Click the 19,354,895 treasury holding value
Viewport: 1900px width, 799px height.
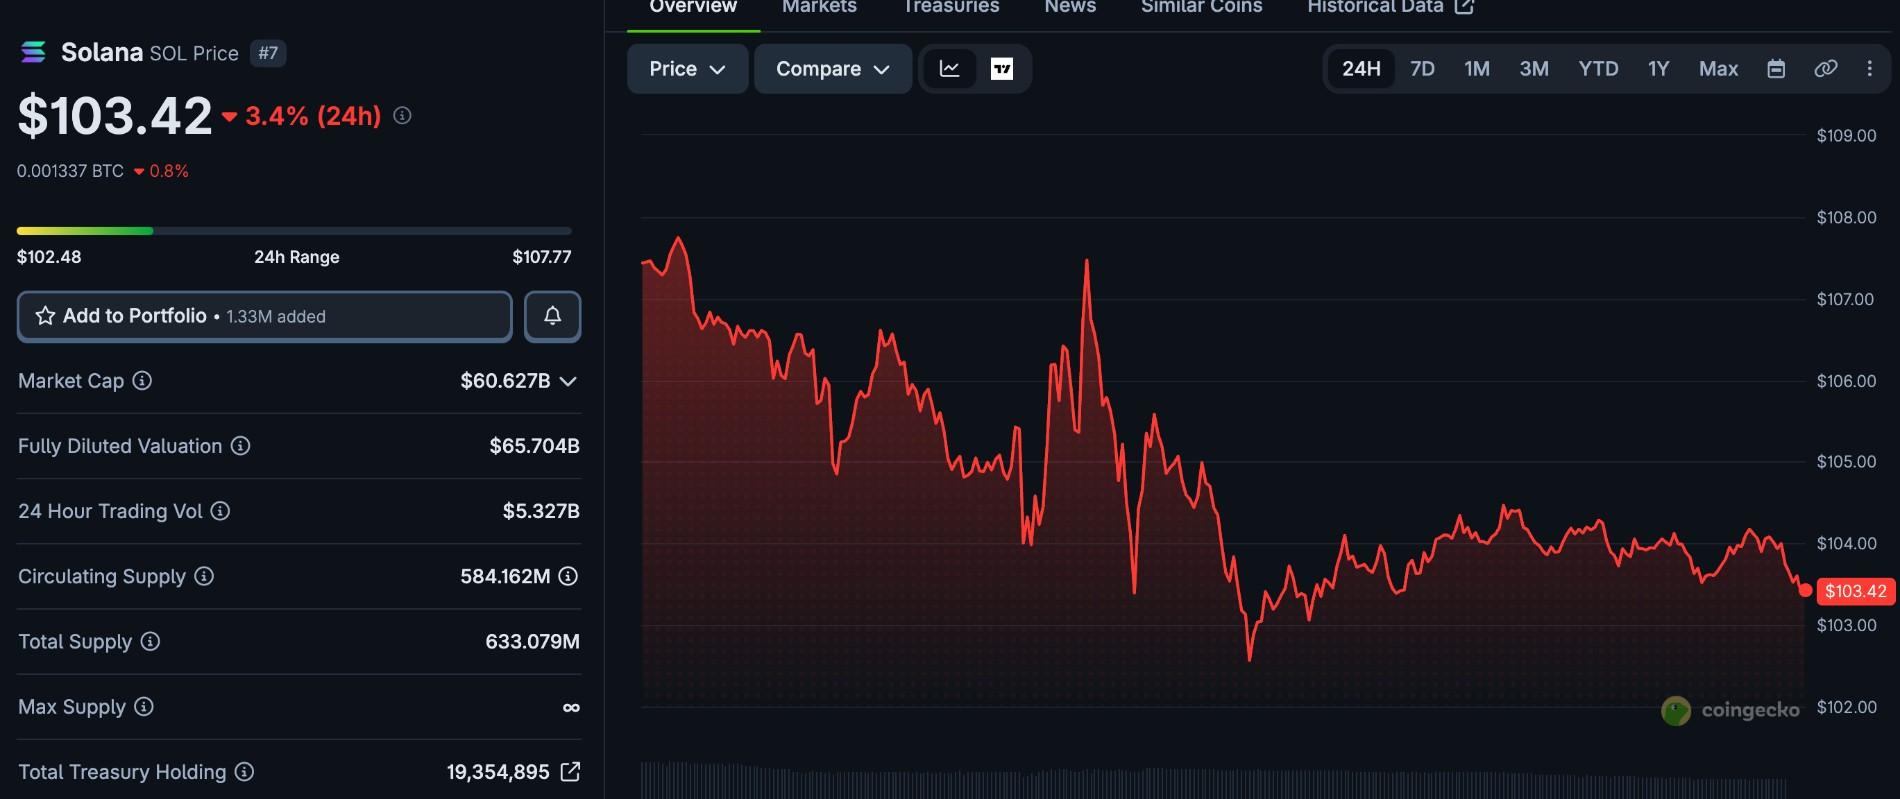pyautogui.click(x=498, y=772)
